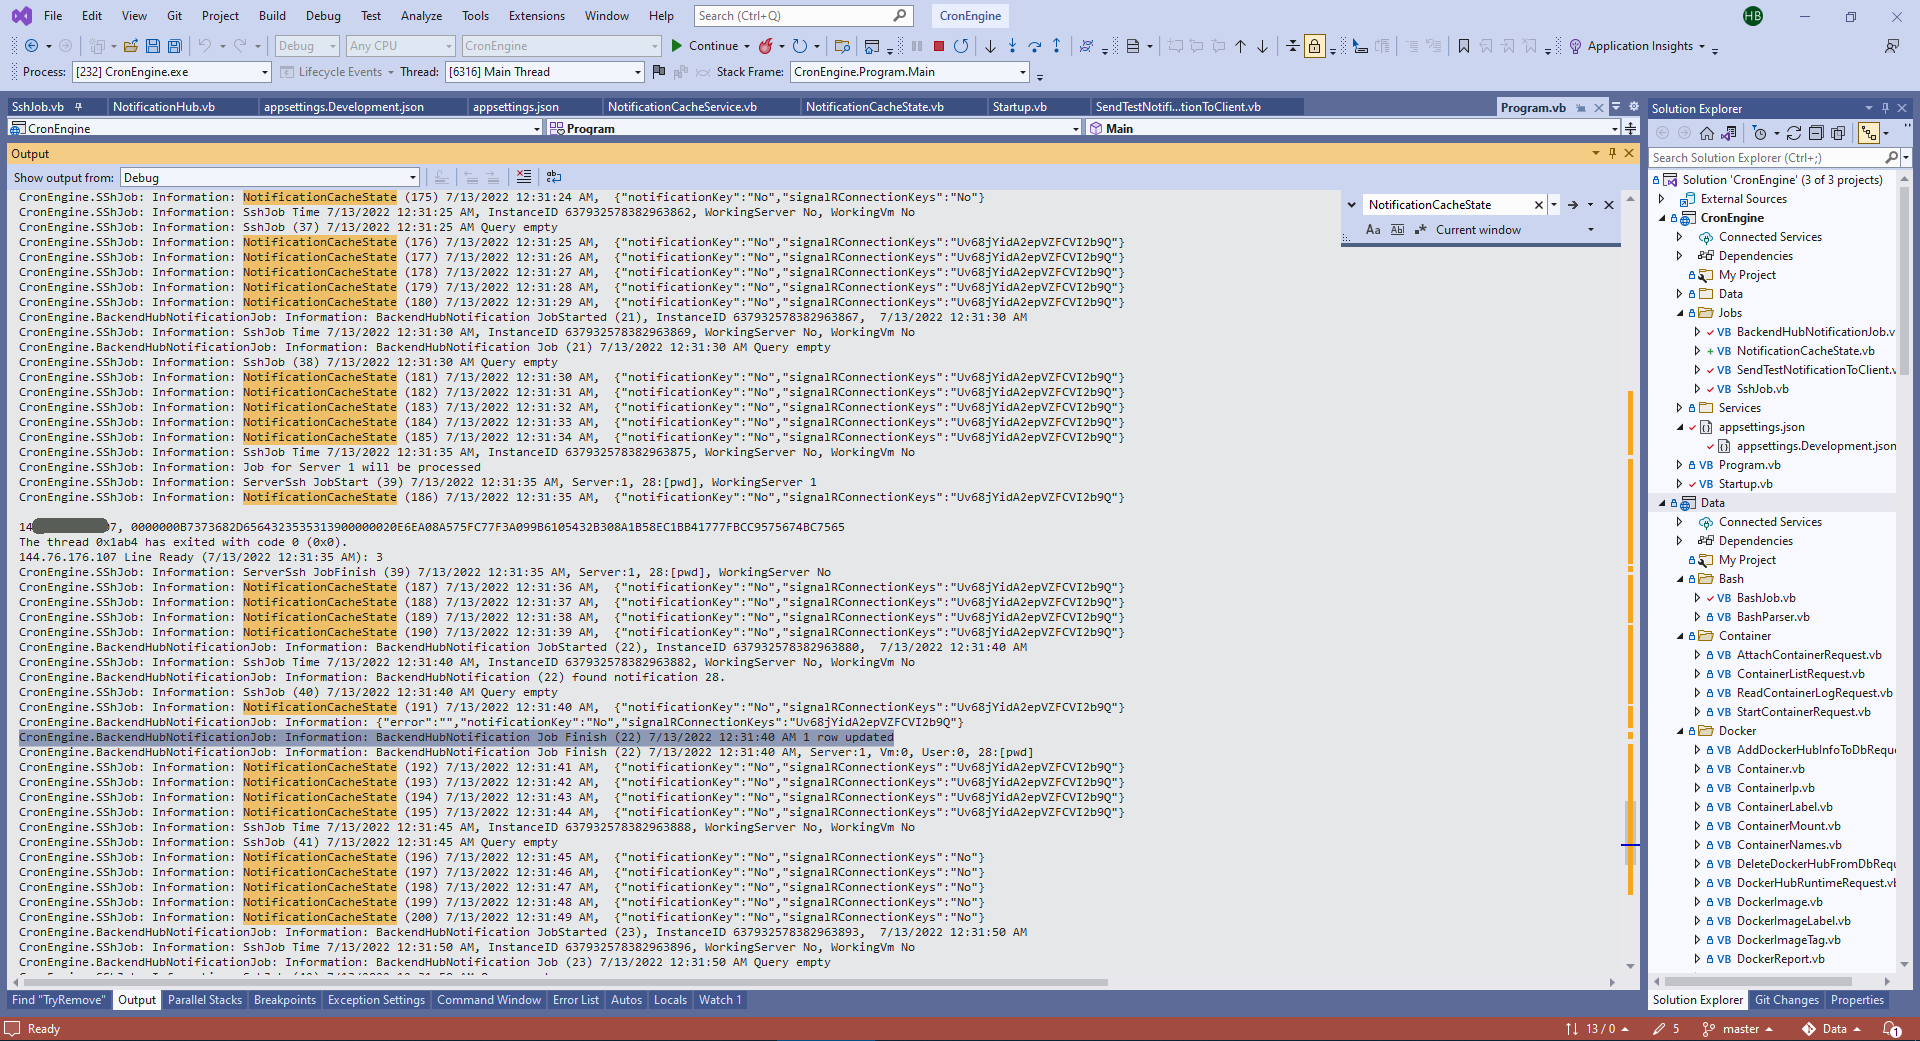
Task: Click the Hot Reload flame icon
Action: coord(766,46)
